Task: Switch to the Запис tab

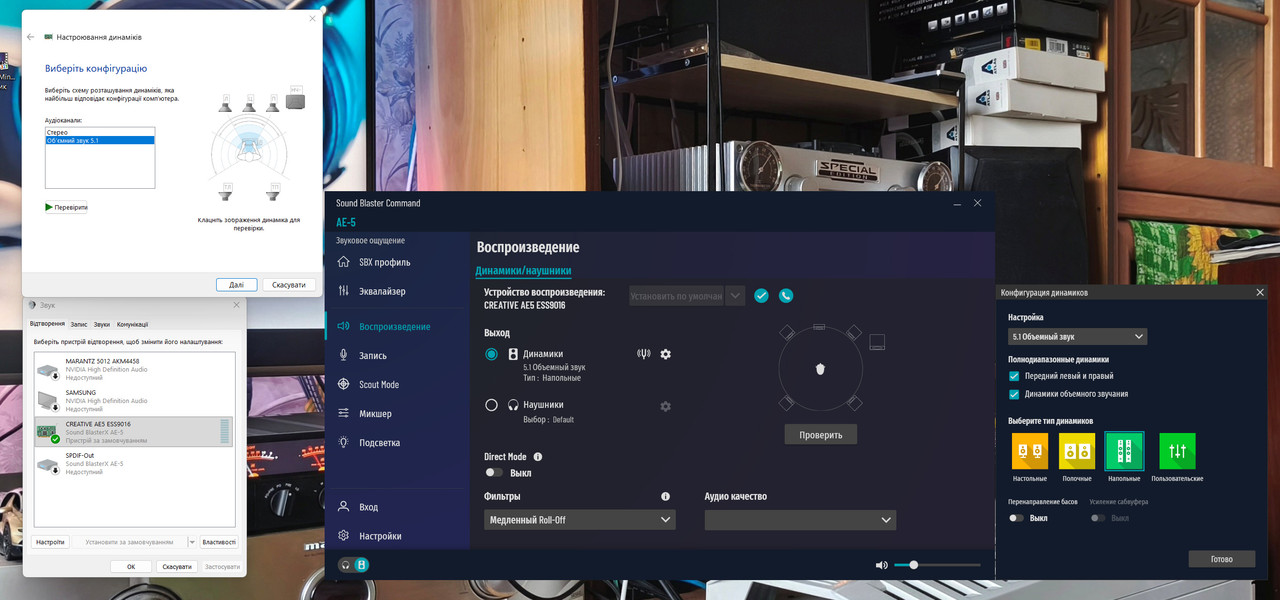Action: [x=79, y=324]
